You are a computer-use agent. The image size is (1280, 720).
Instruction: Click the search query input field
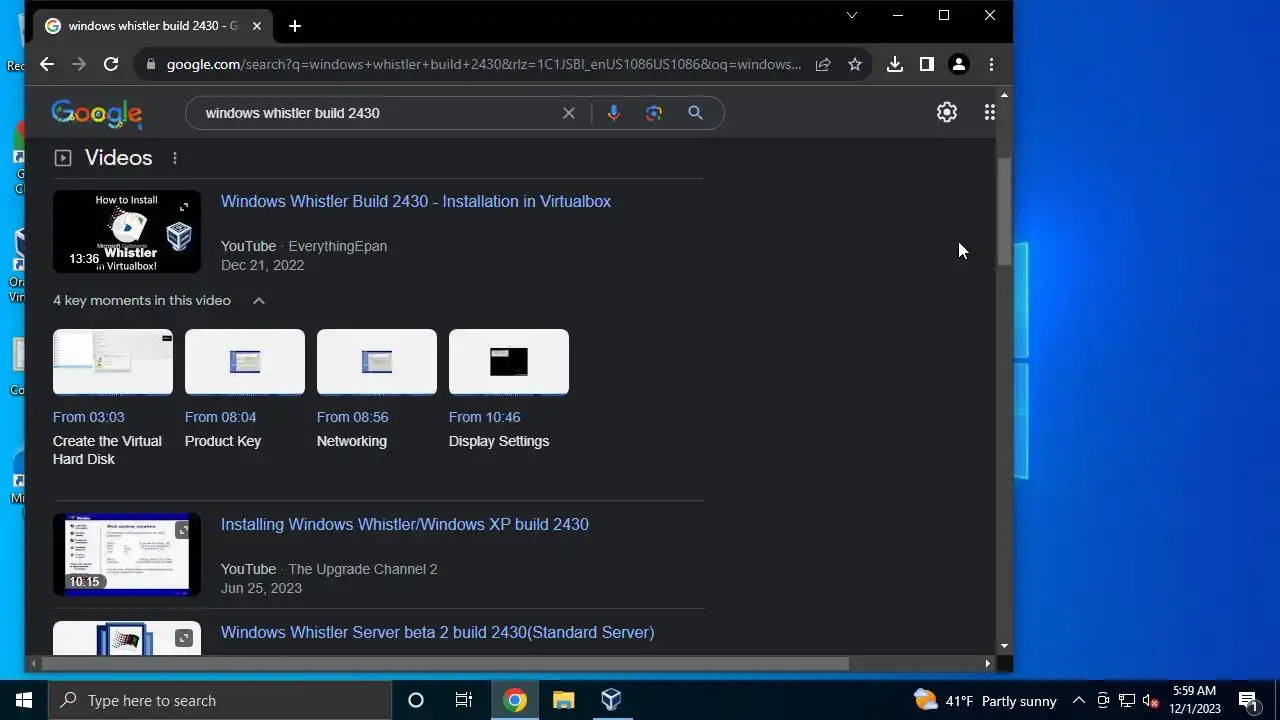(x=380, y=113)
